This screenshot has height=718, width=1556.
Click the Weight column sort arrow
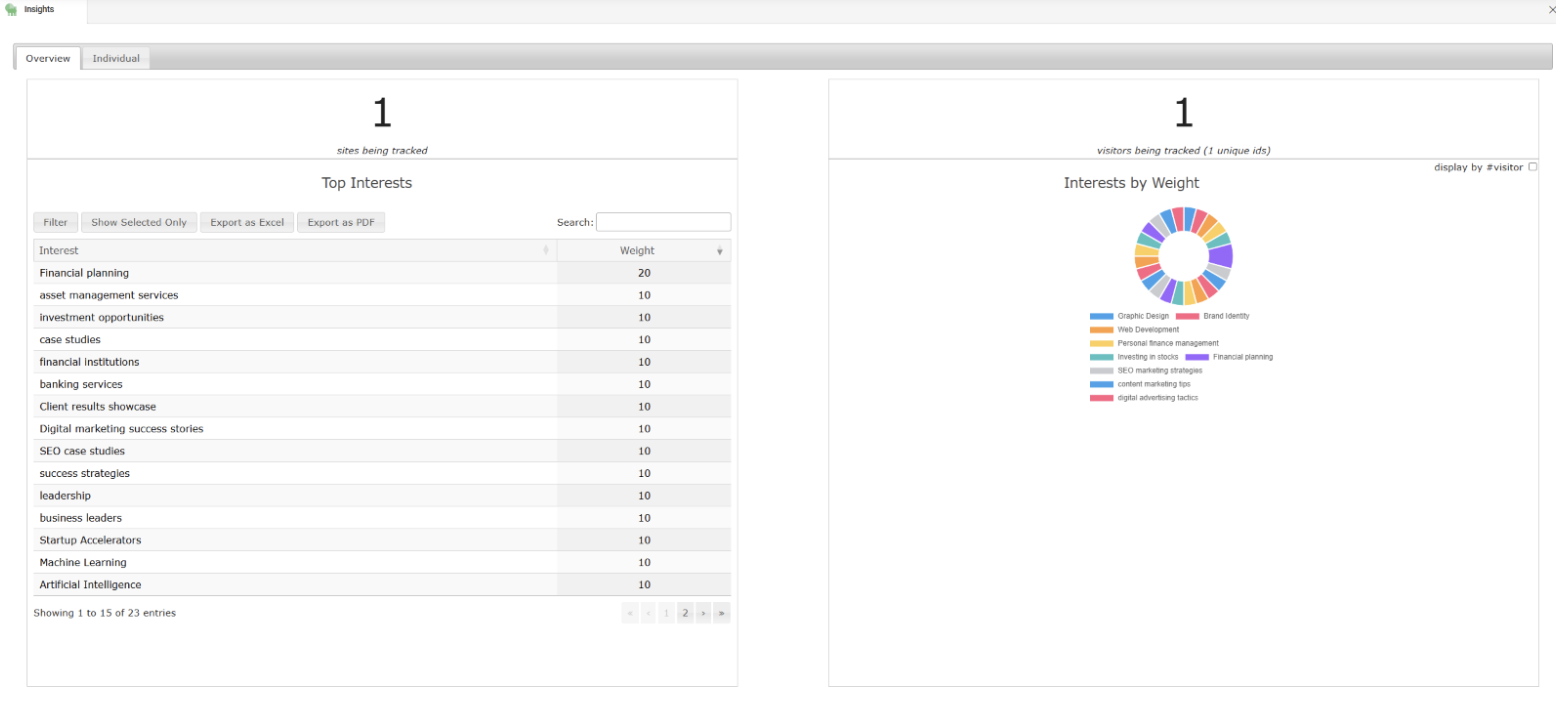tap(719, 251)
